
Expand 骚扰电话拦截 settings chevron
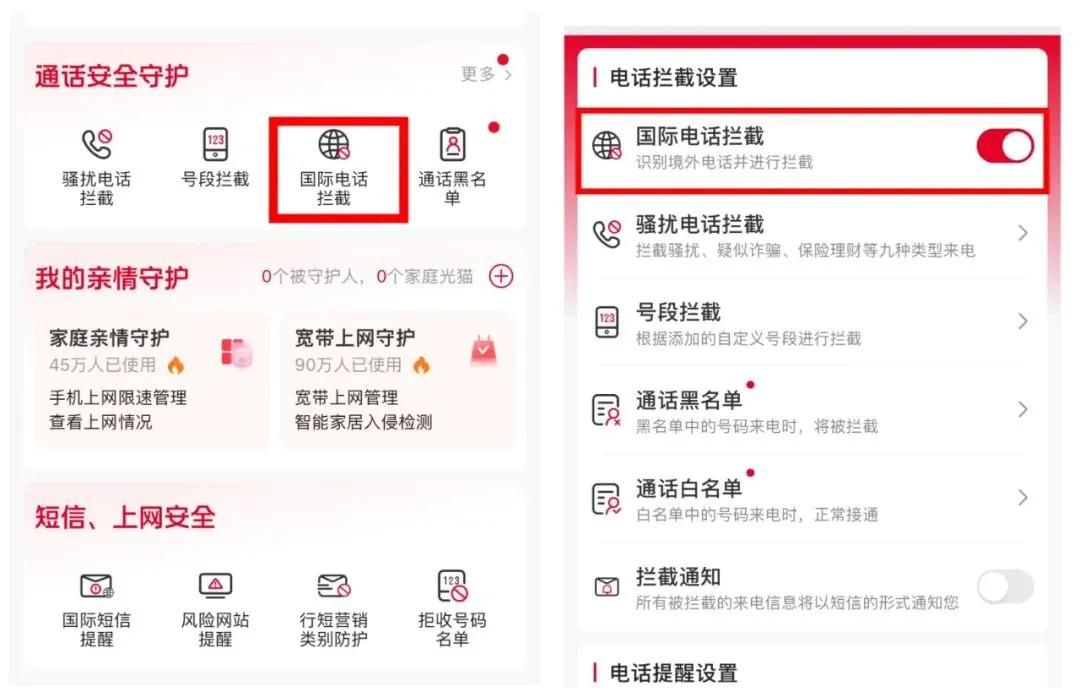tap(1023, 233)
